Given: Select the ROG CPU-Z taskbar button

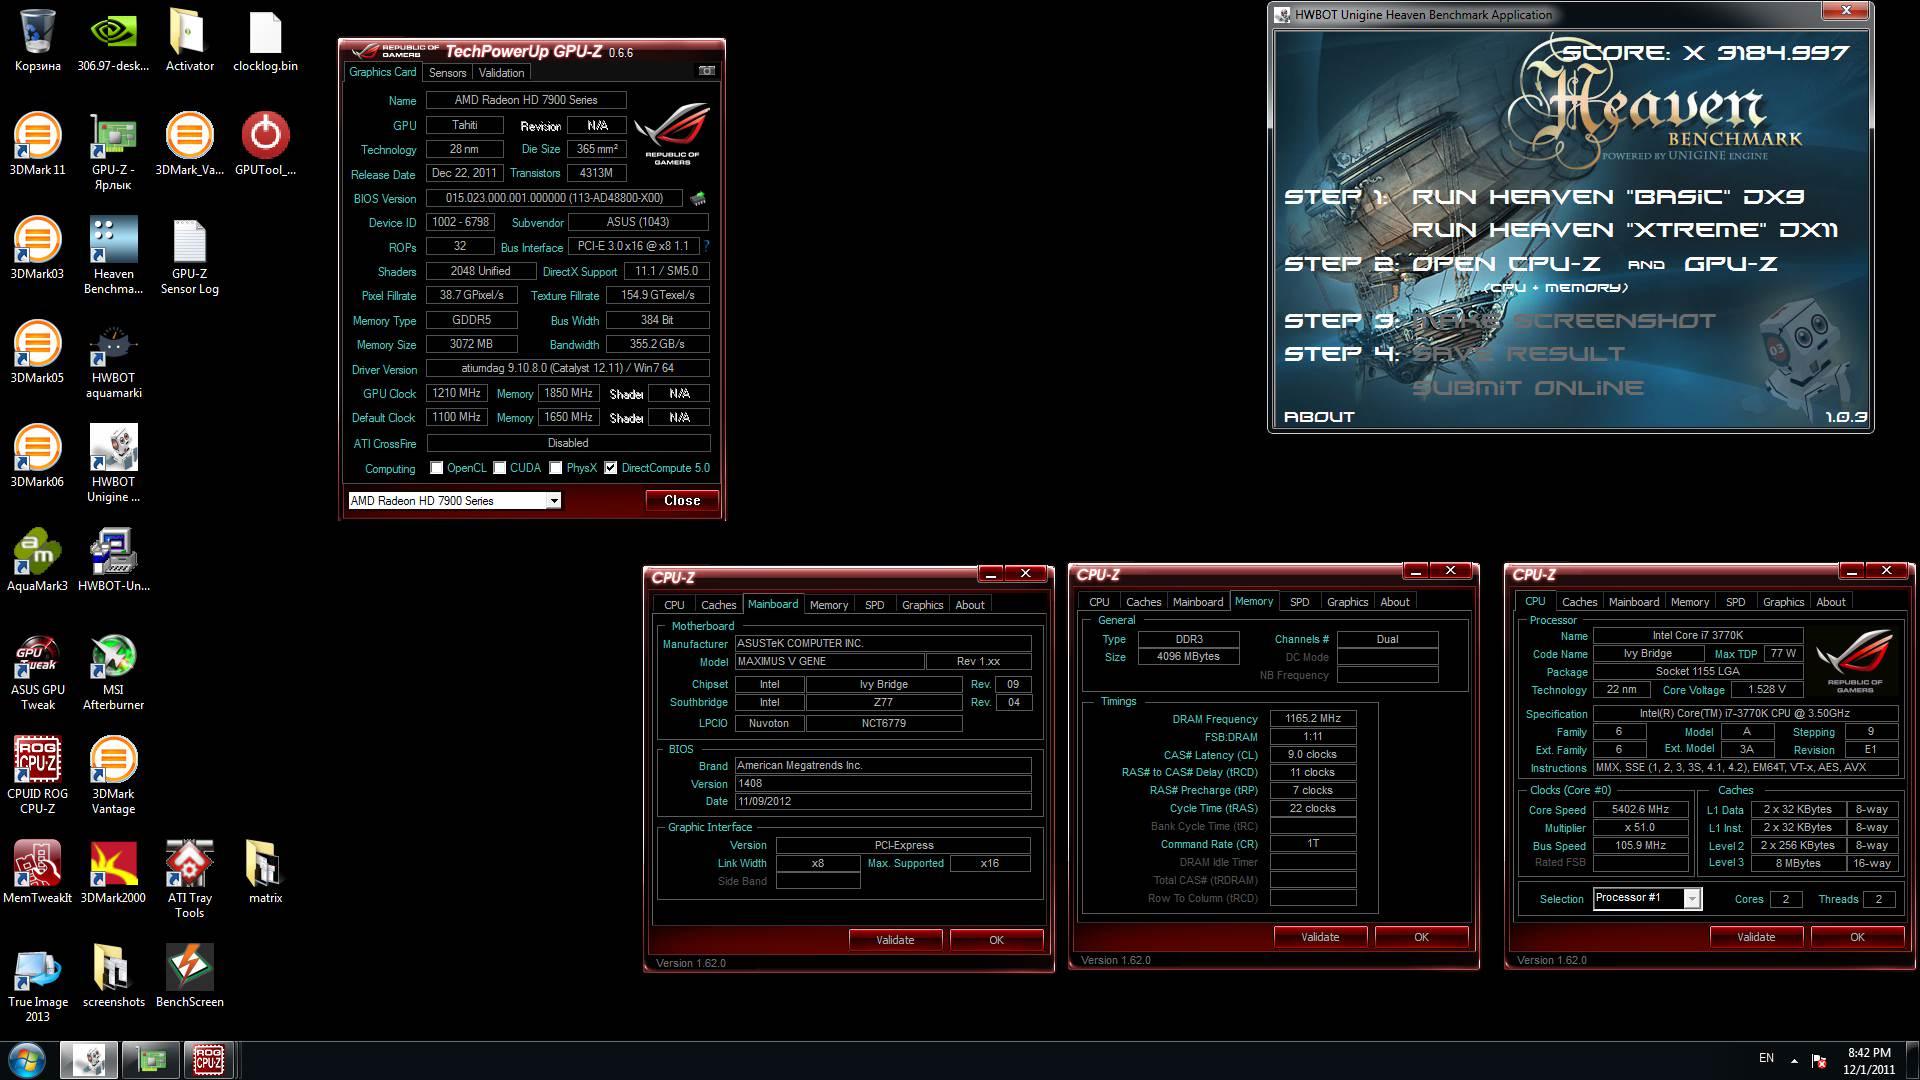Looking at the screenshot, I should click(x=208, y=1060).
